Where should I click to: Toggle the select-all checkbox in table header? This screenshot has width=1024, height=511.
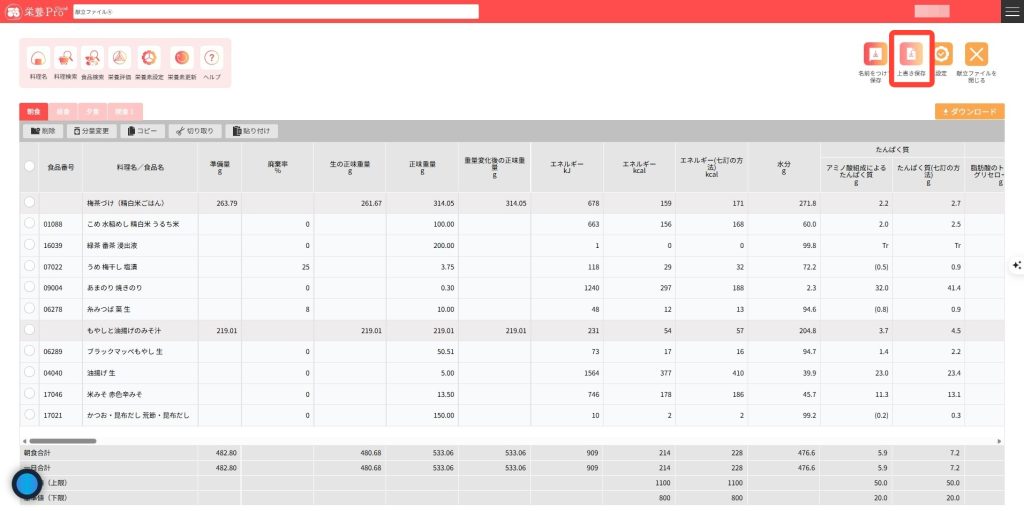pyautogui.click(x=30, y=167)
